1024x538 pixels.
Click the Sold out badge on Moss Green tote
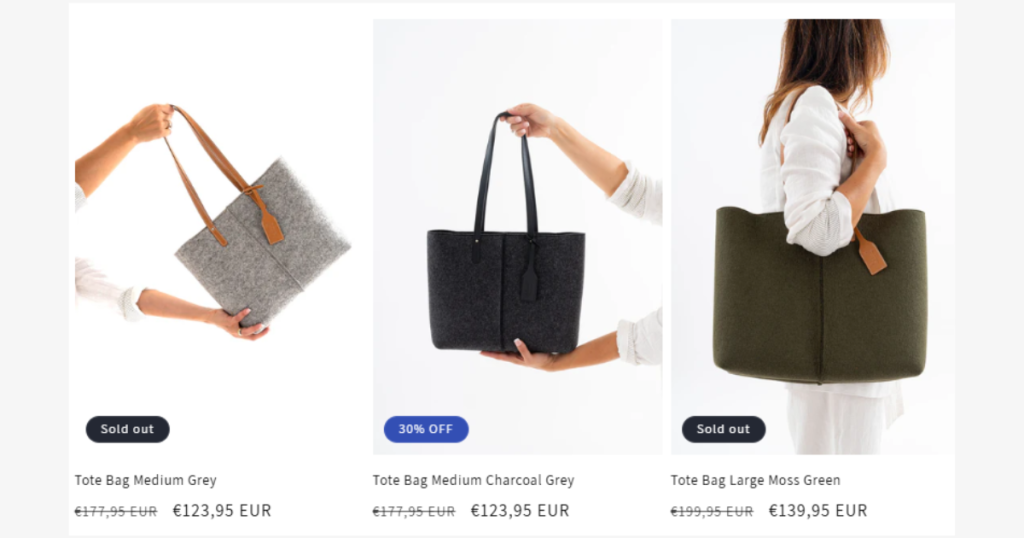(724, 429)
